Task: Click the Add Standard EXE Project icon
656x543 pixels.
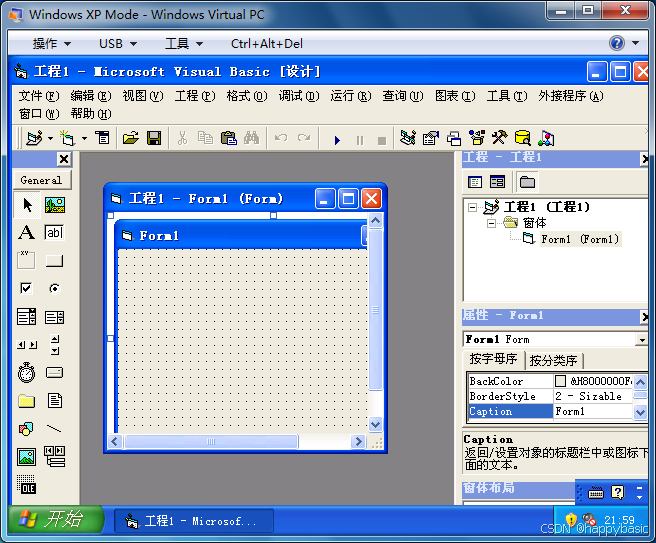Action: coord(34,138)
